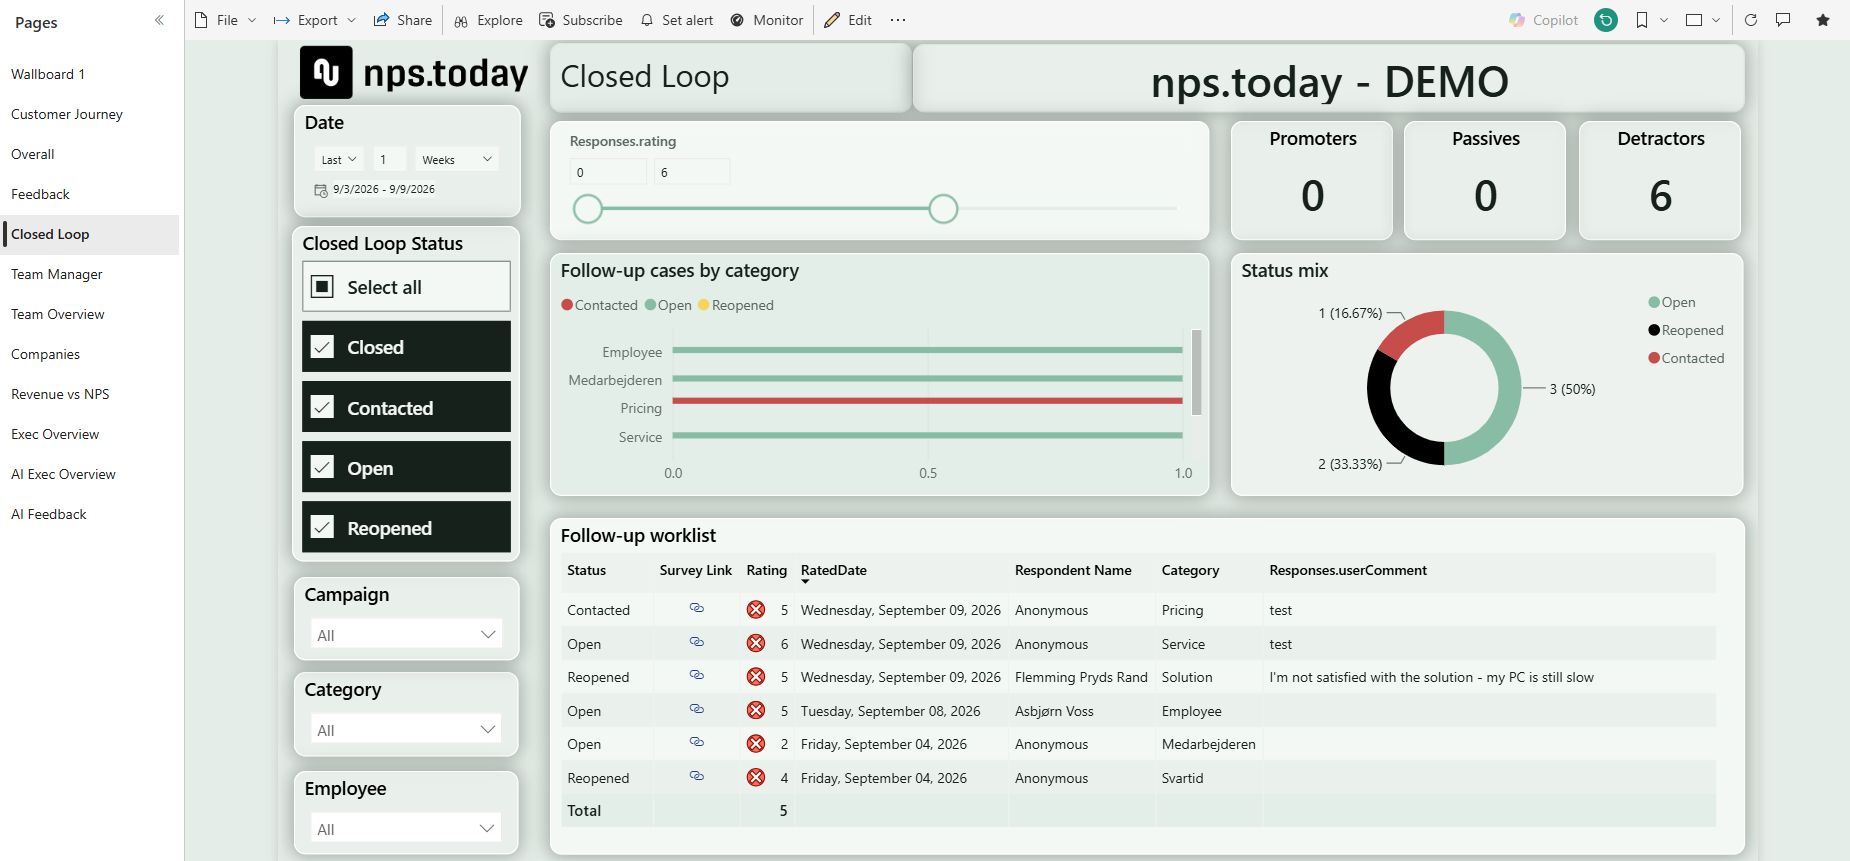
Task: Subscribe to this report
Action: coord(580,20)
